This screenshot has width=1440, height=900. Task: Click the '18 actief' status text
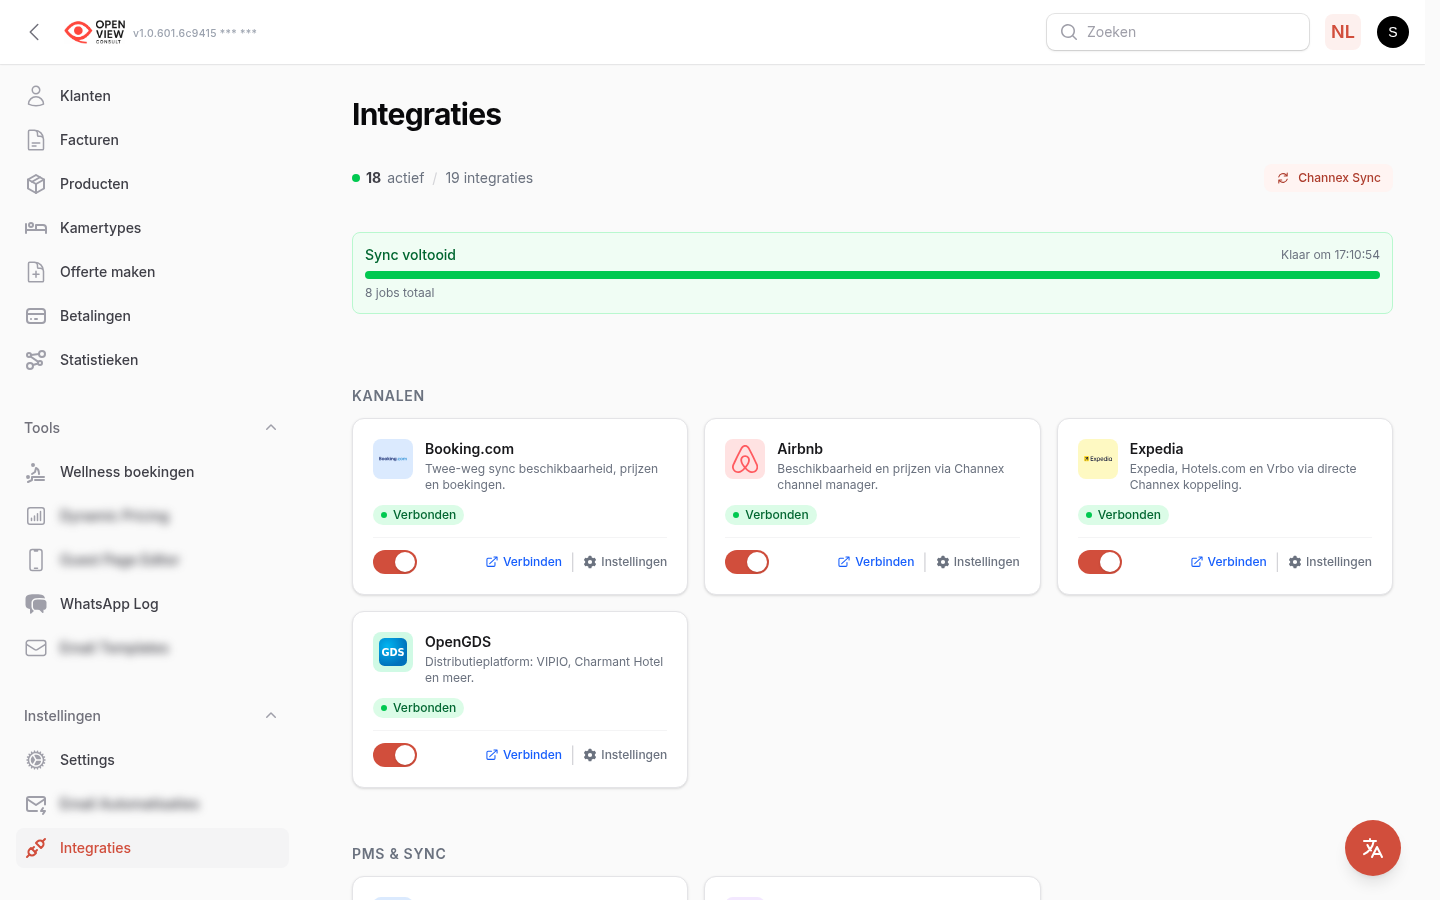pyautogui.click(x=394, y=178)
